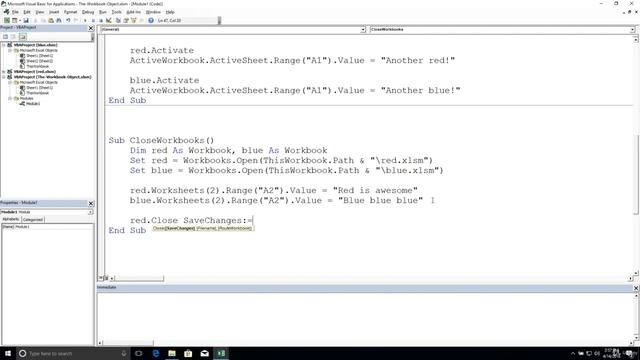
Task: Select VBAProject (red.xlsm) in project tree
Action: pyautogui.click(x=35, y=71)
